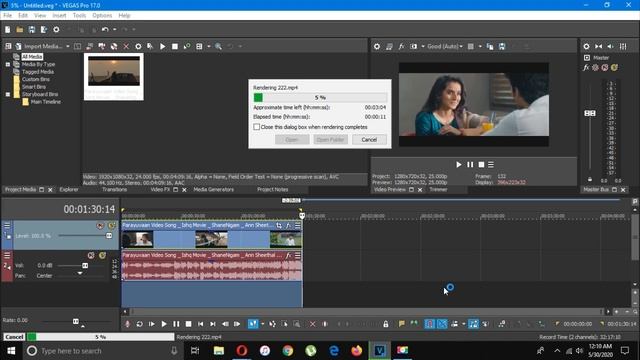Click Master FX icon in Master Bus

tap(586, 67)
